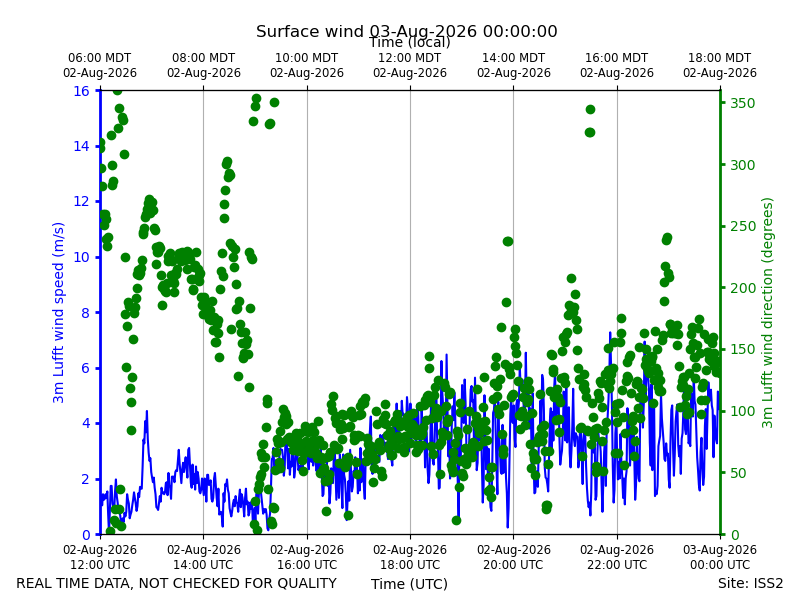Select the 12:00 MDT top axis label
The height and width of the screenshot is (600, 800).
pos(410,65)
